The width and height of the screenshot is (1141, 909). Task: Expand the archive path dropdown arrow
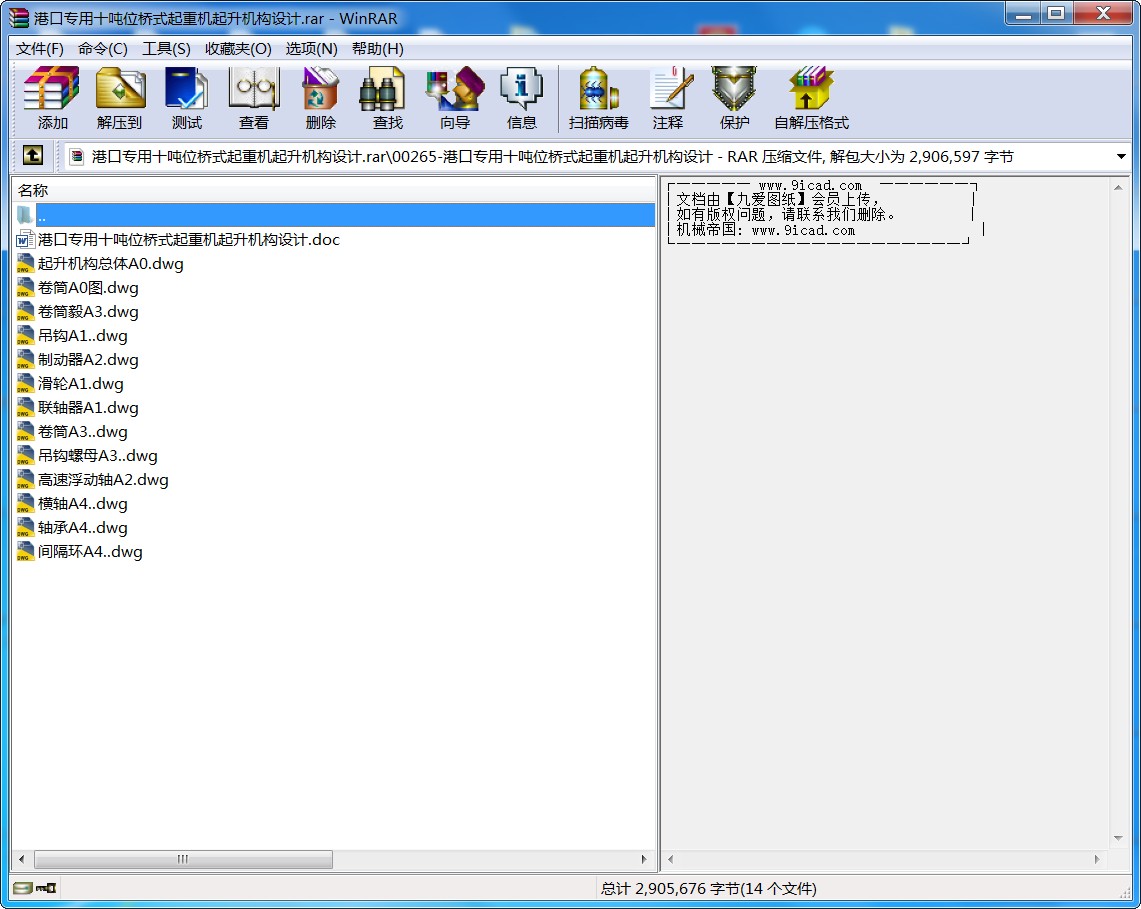tap(1121, 157)
